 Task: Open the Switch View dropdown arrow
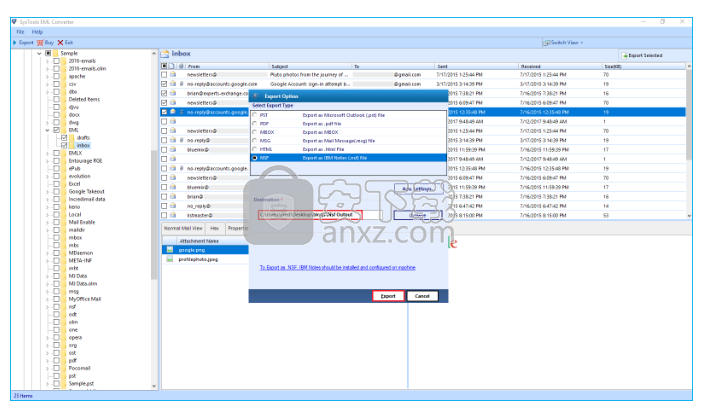click(582, 43)
